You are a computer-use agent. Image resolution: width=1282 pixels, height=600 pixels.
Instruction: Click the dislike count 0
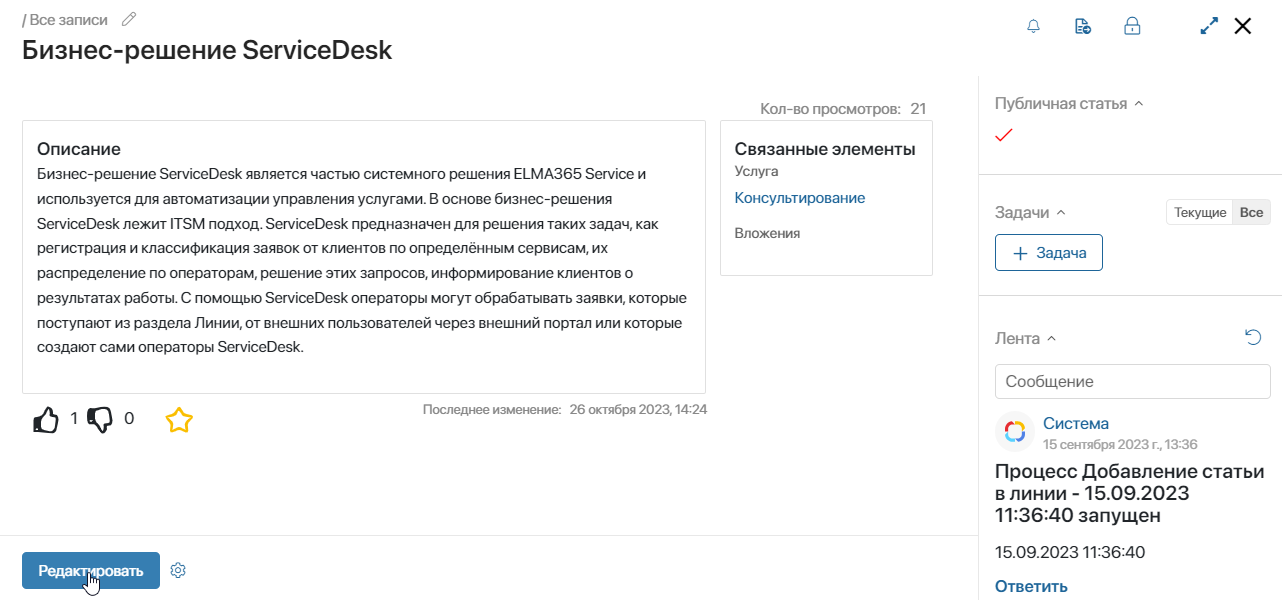[128, 419]
